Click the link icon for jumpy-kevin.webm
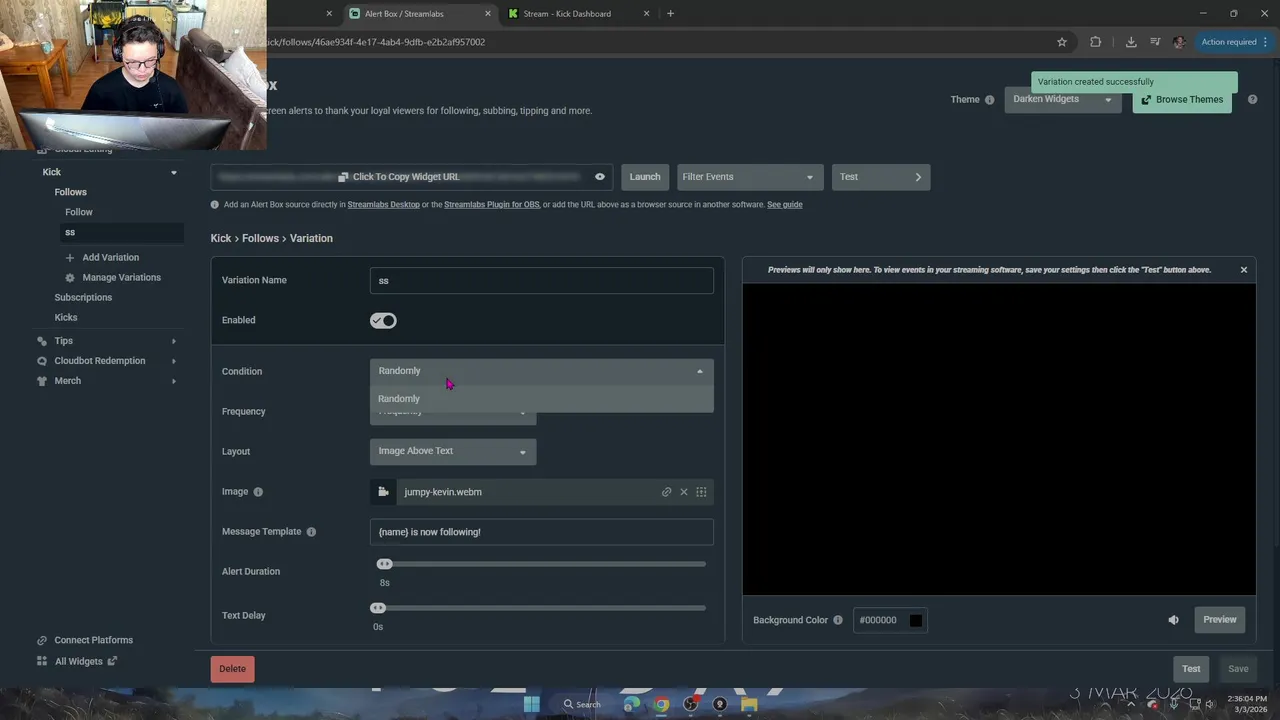The width and height of the screenshot is (1280, 720). [666, 492]
